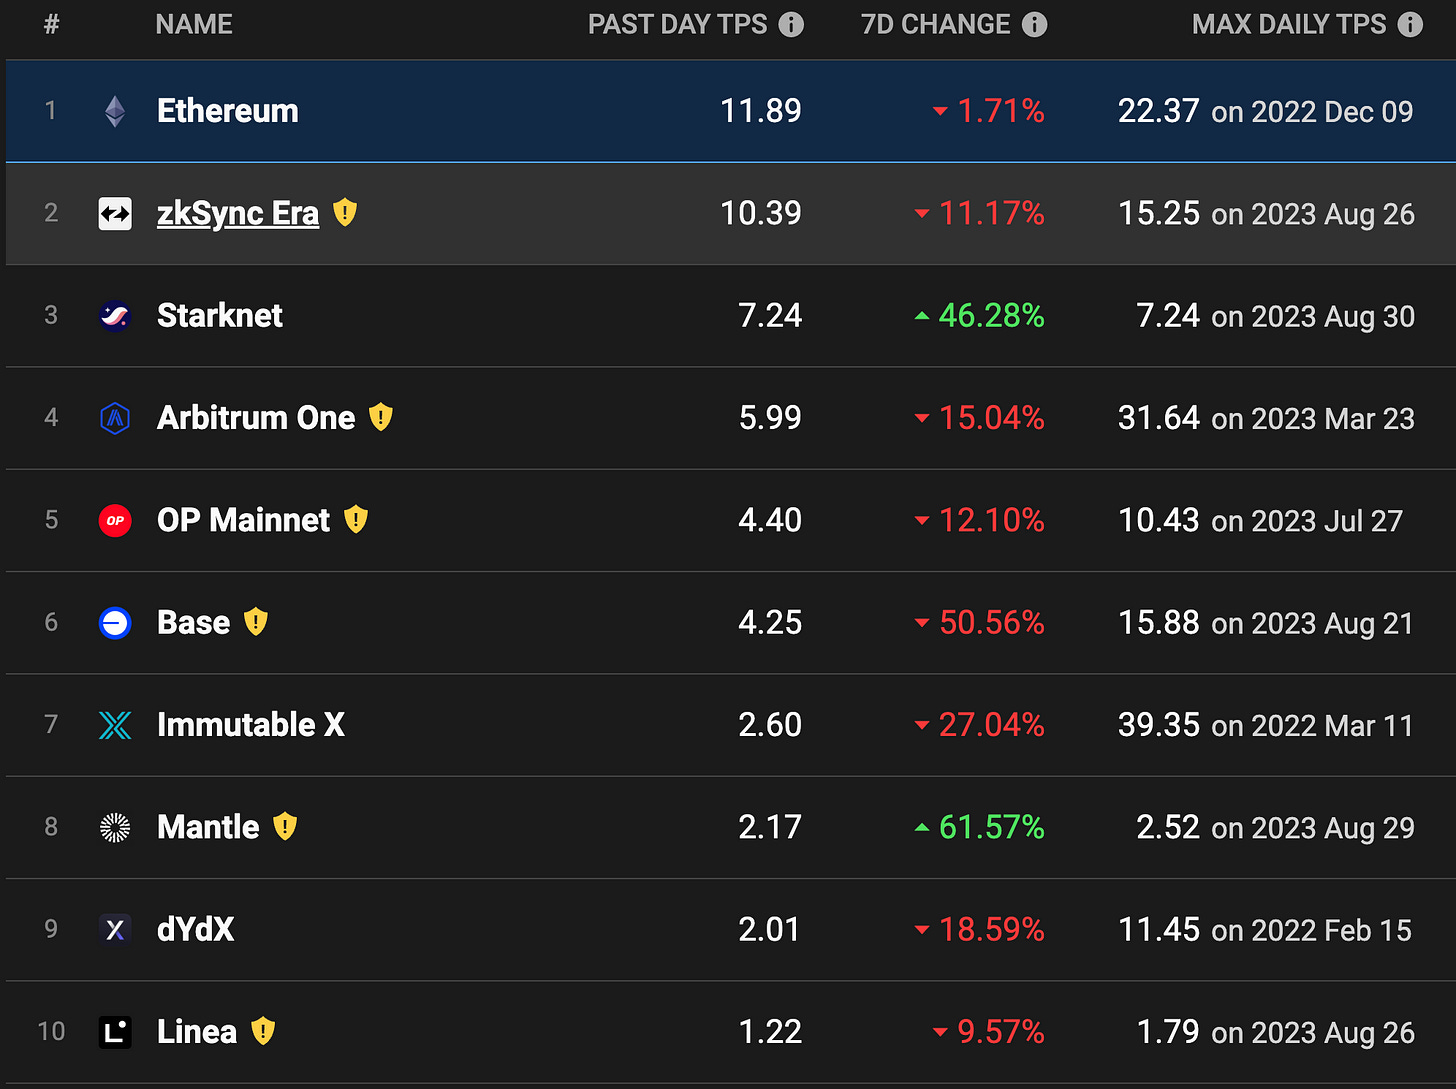The width and height of the screenshot is (1456, 1089).
Task: Click the Arbitrum One hexagon logo
Action: click(x=115, y=418)
